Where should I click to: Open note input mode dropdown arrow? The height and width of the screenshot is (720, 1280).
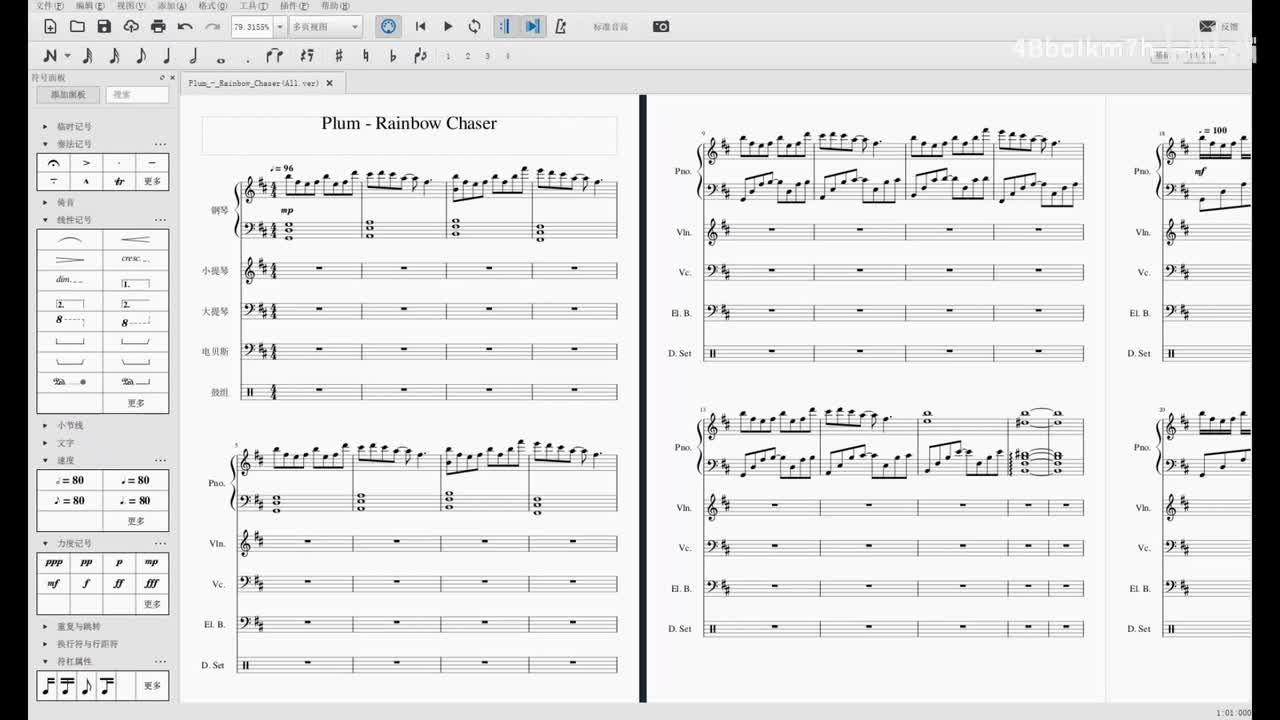point(67,56)
